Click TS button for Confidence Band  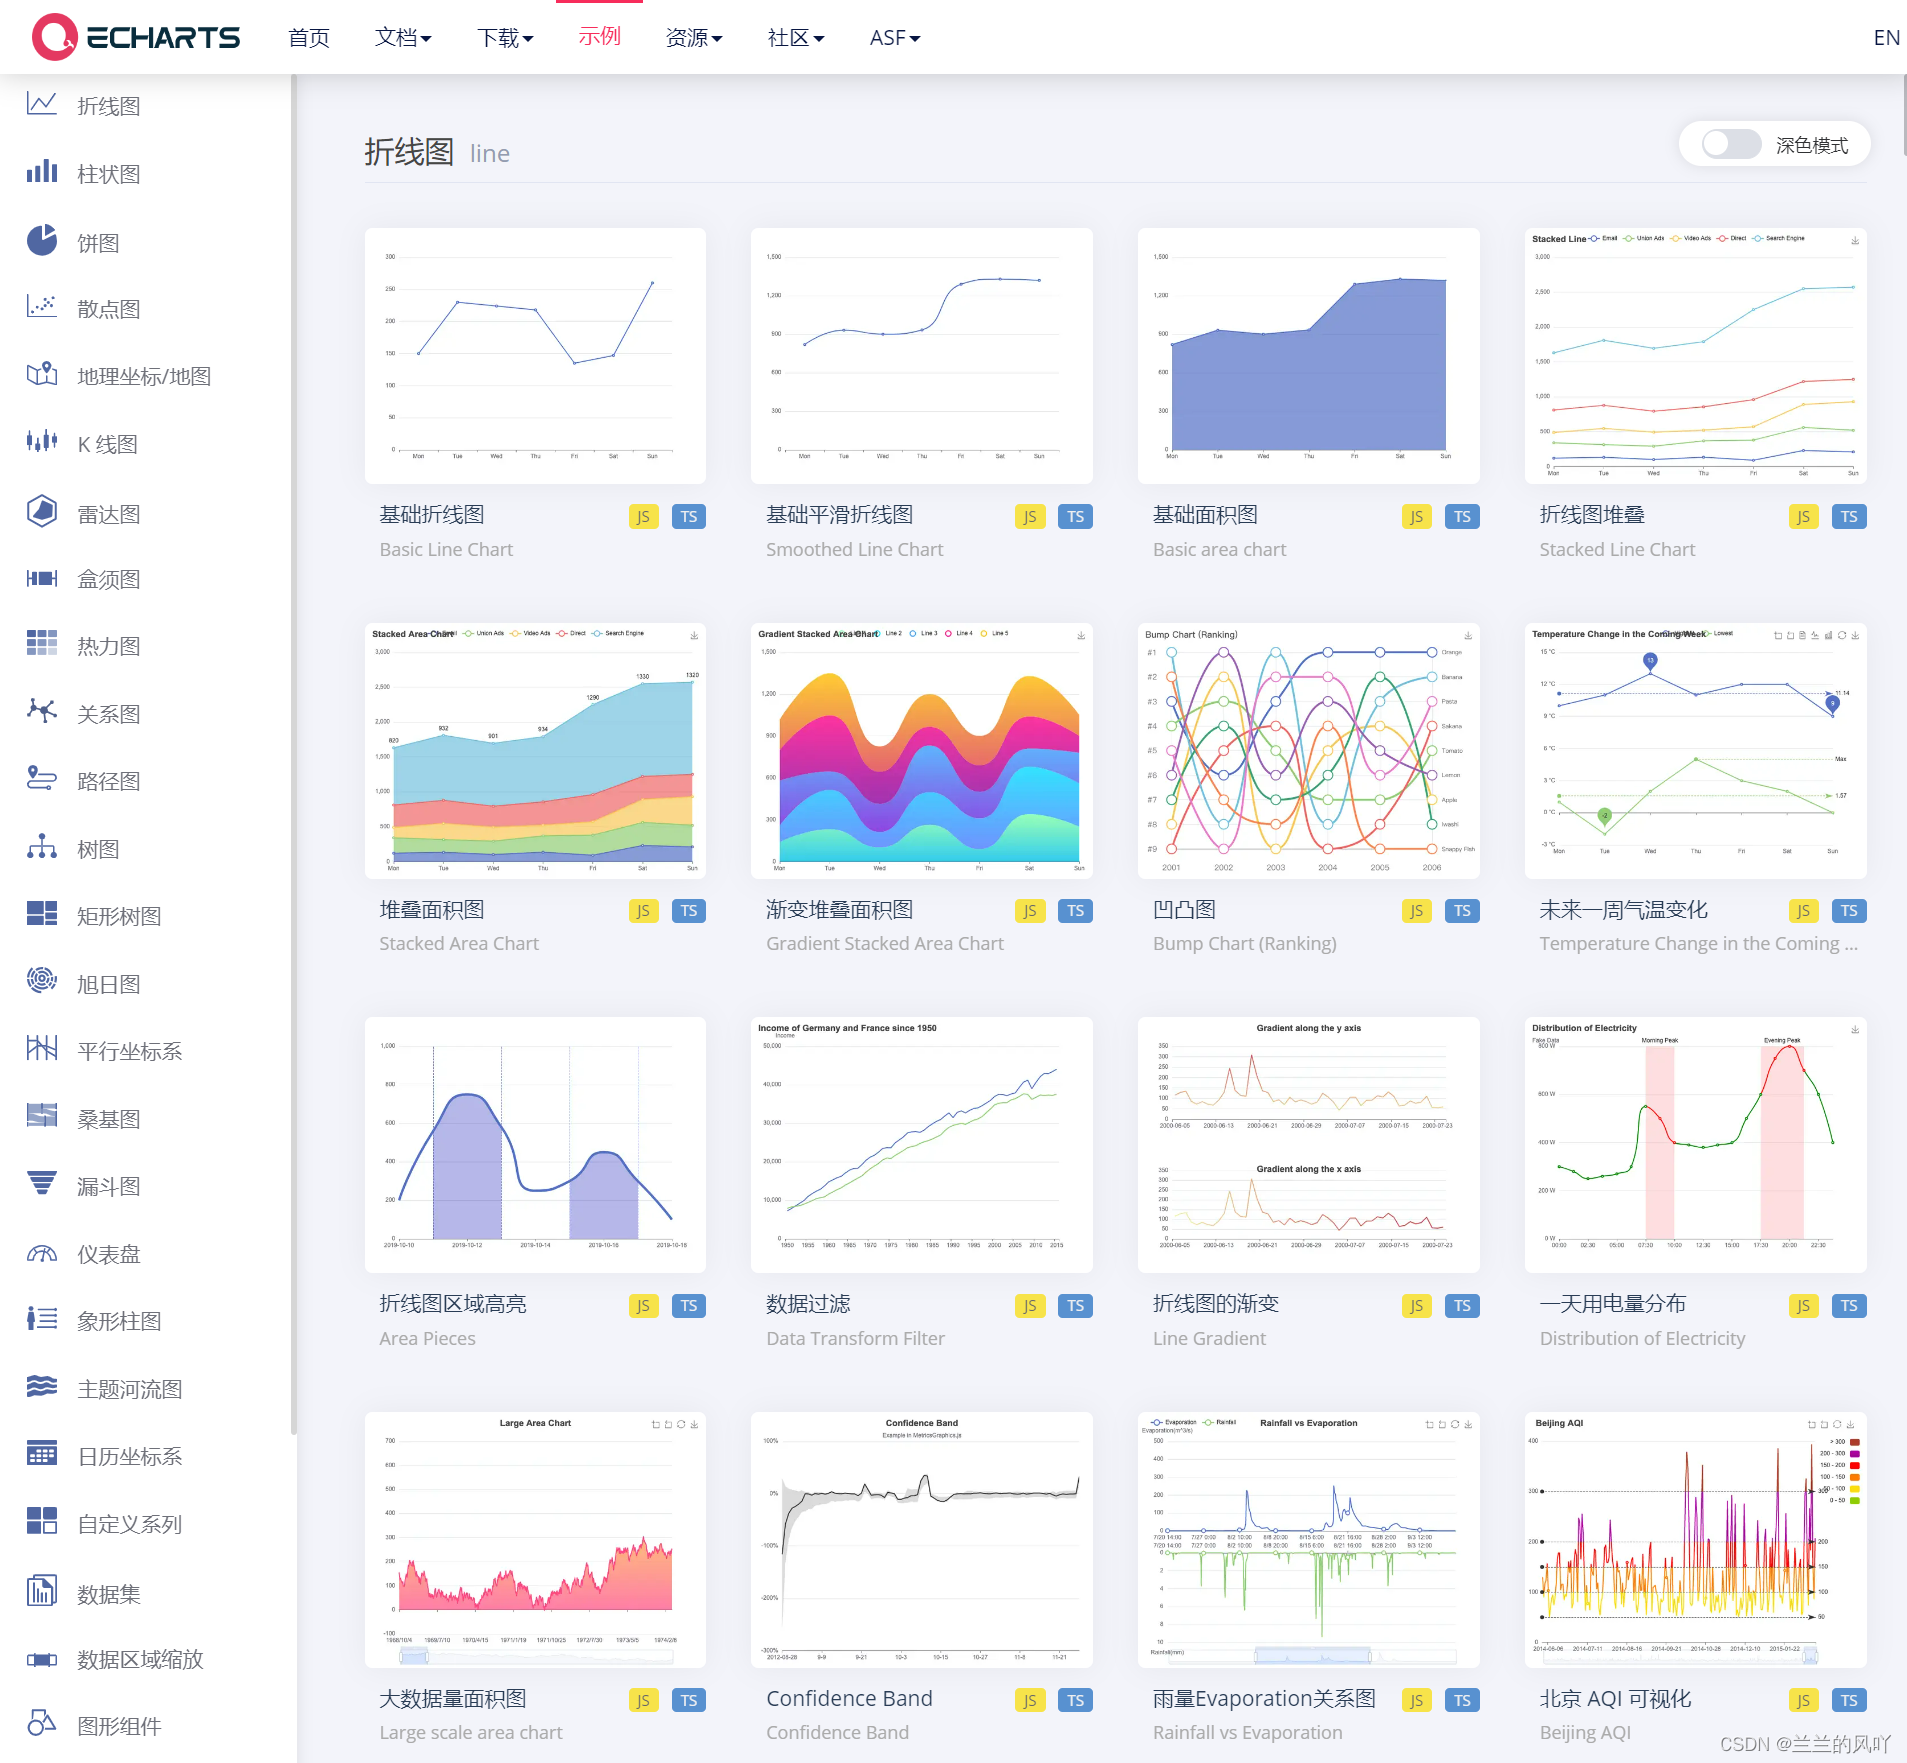[x=1075, y=1700]
